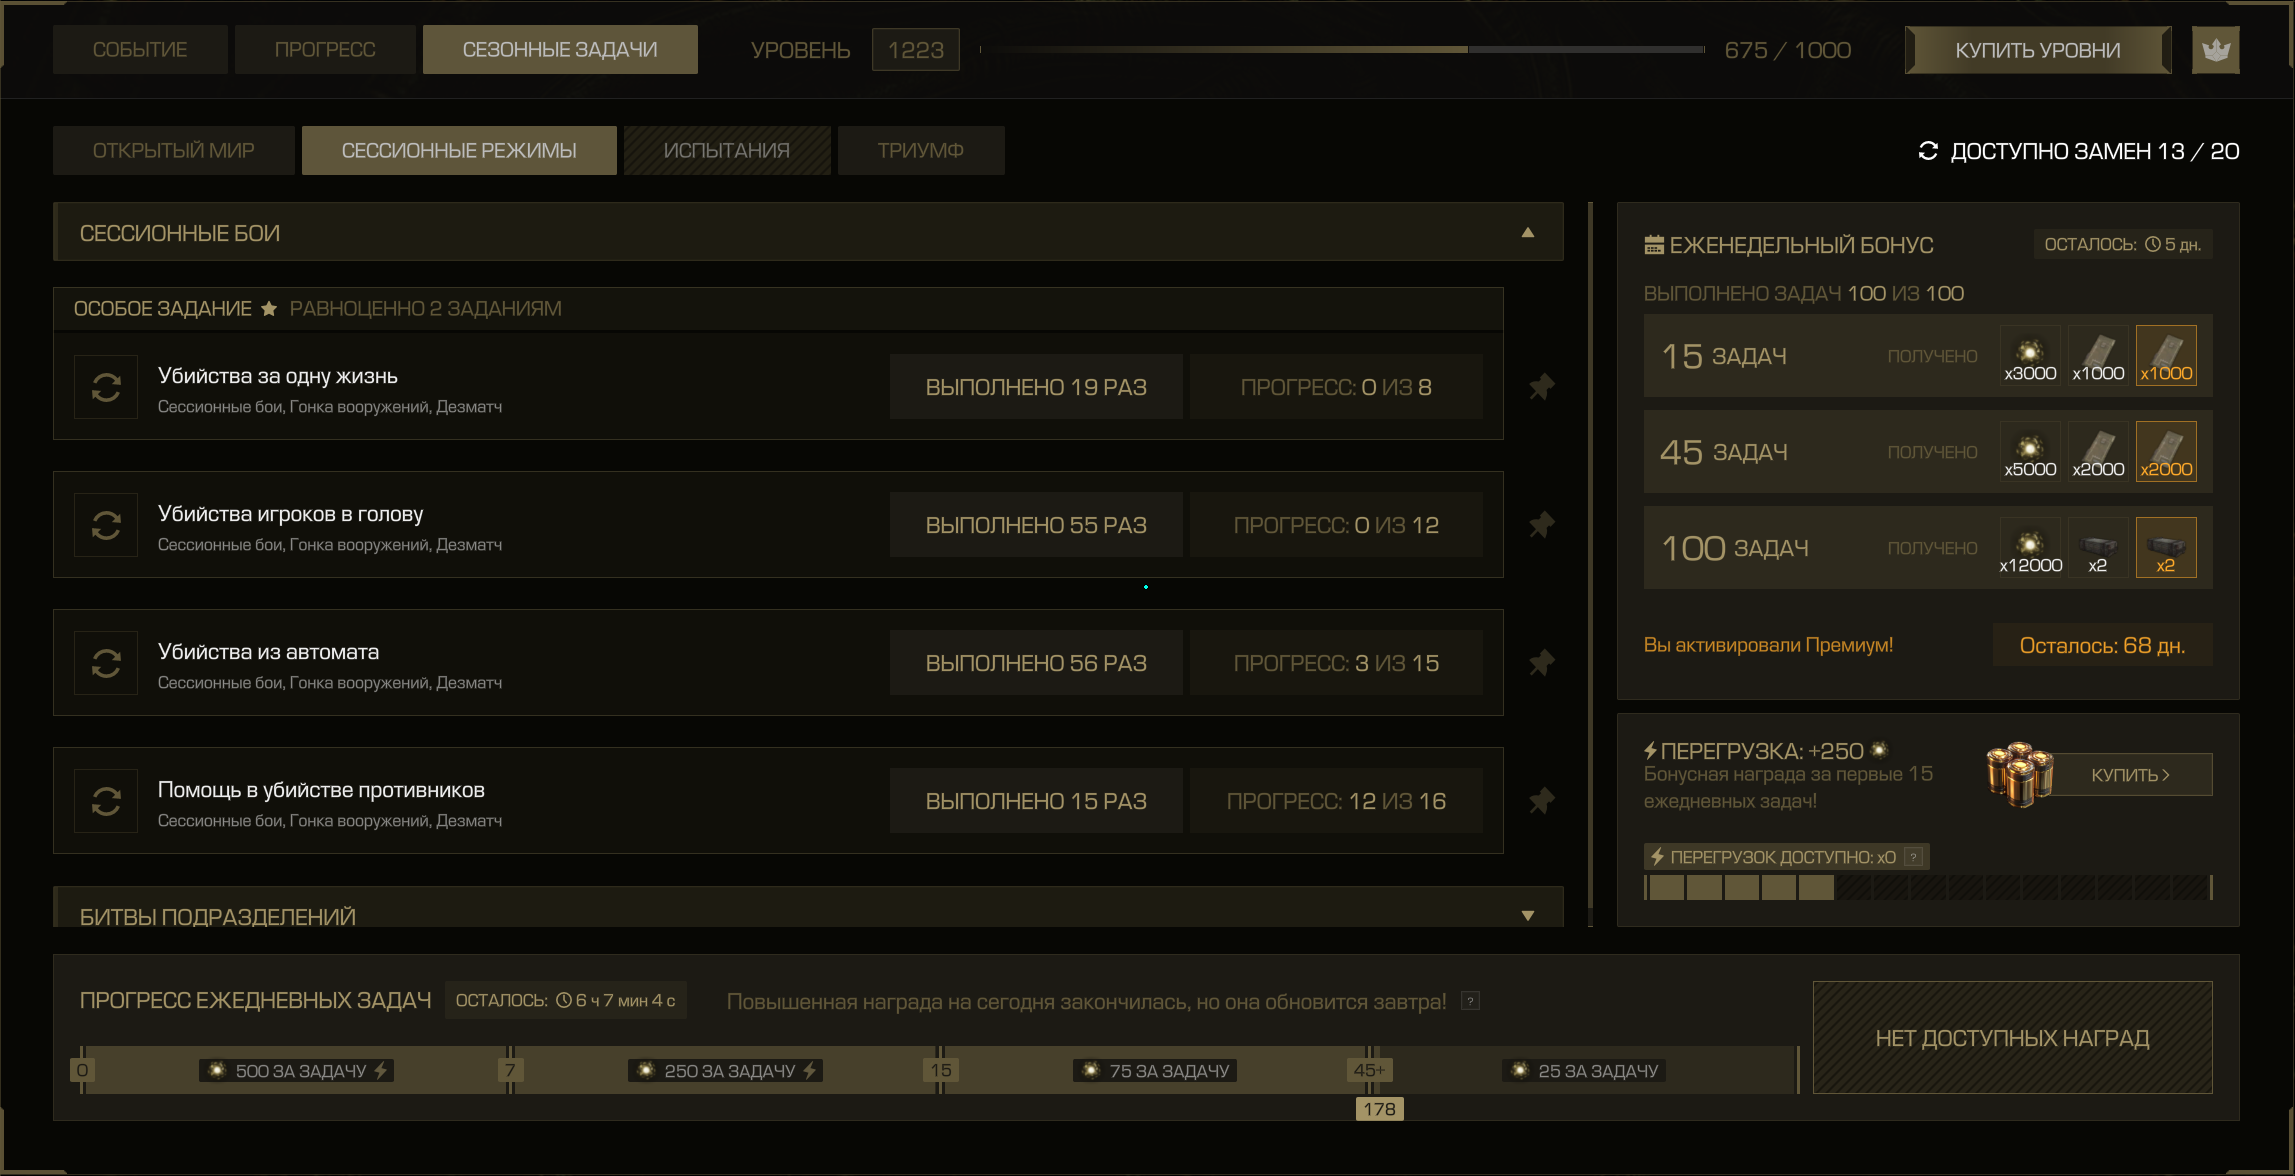Click the level experience progress bar
Screen dimensions: 2295x1176
point(1342,49)
